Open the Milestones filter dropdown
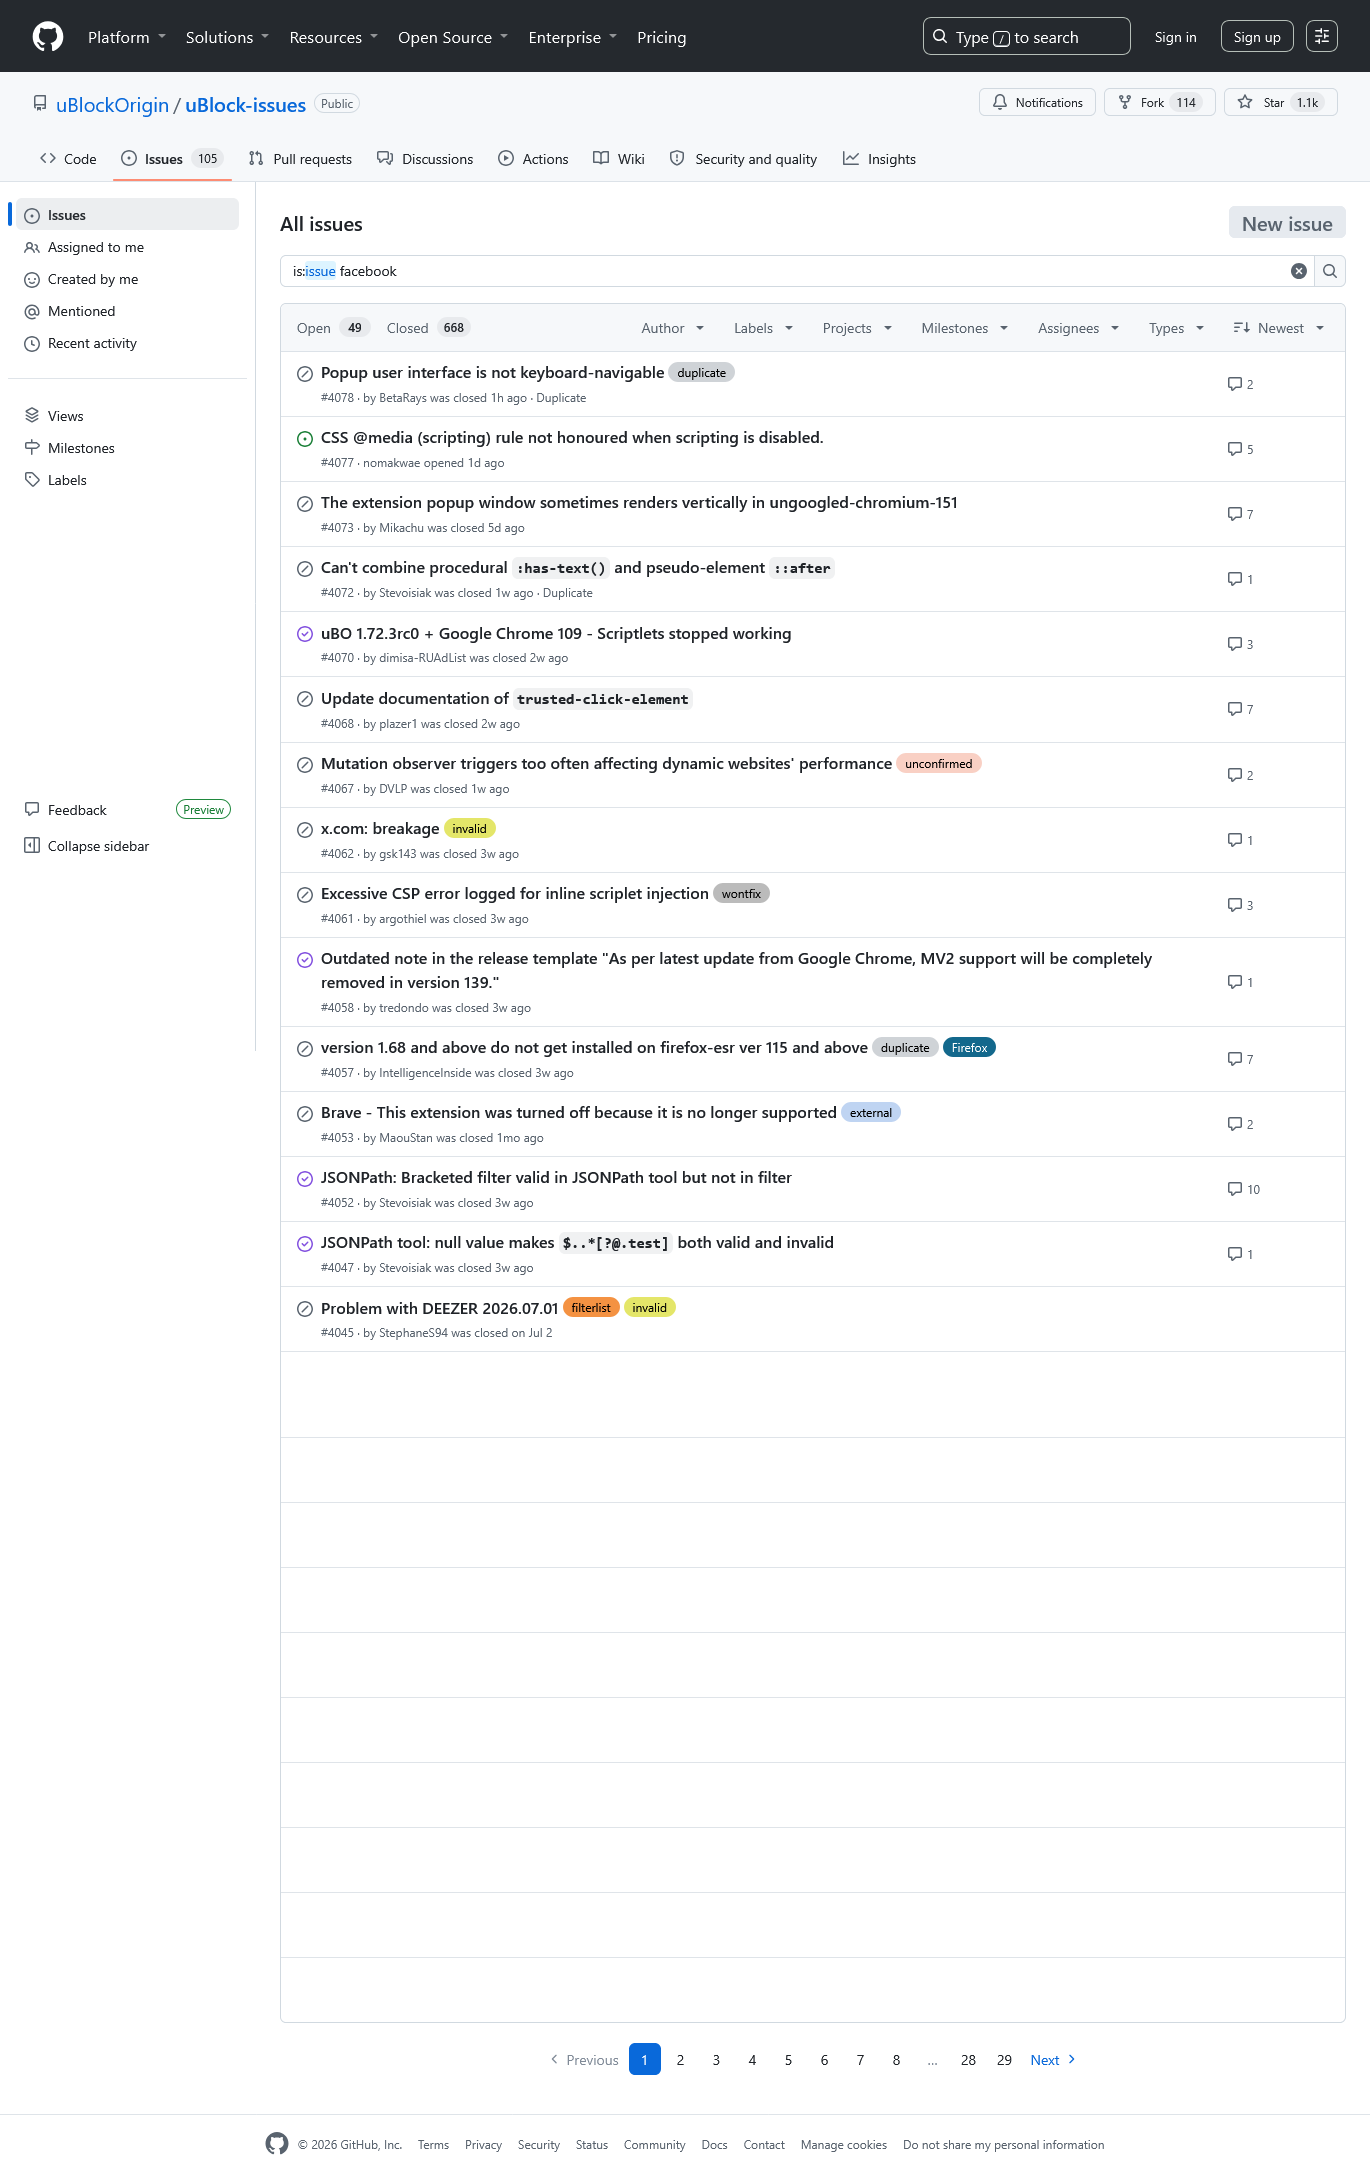1370x2172 pixels. point(965,328)
